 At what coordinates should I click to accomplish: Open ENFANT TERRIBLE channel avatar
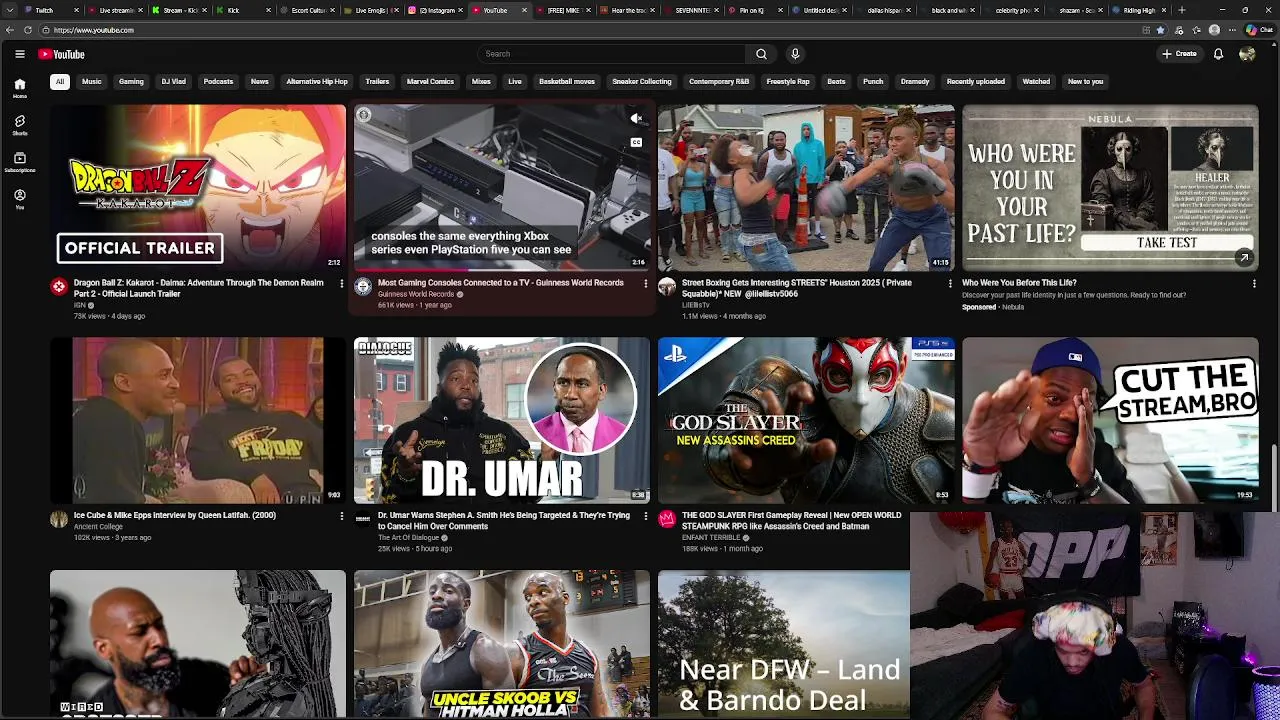click(x=667, y=519)
